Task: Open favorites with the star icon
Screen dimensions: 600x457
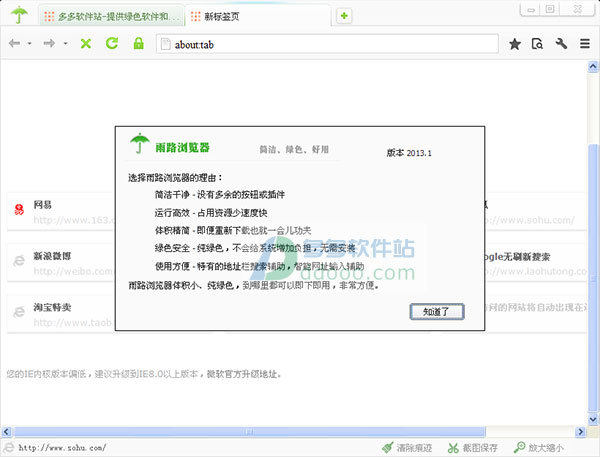Action: pos(515,44)
